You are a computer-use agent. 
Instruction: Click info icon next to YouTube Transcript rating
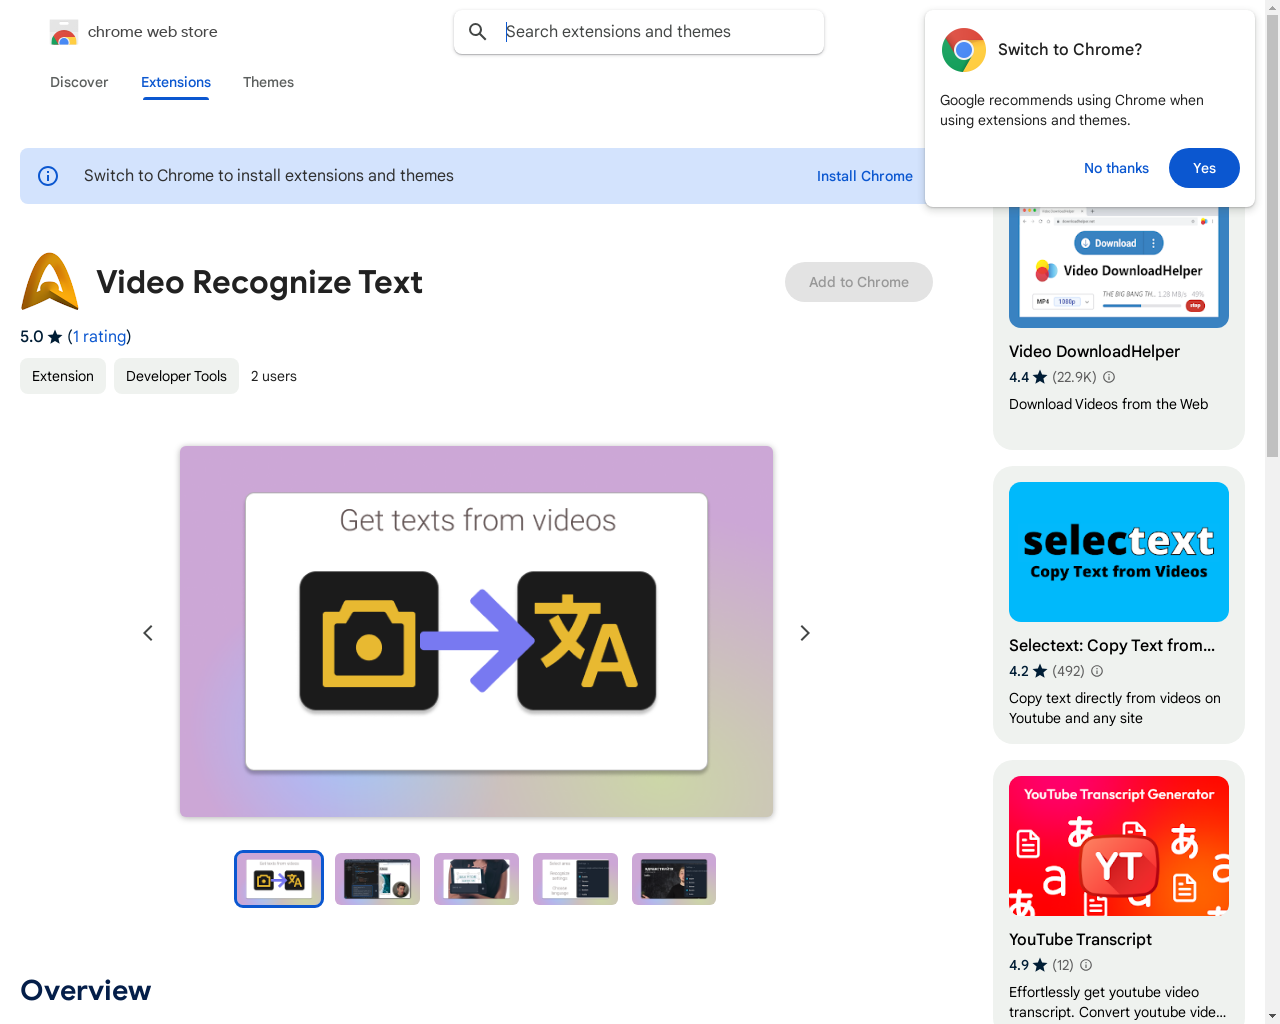click(1086, 965)
